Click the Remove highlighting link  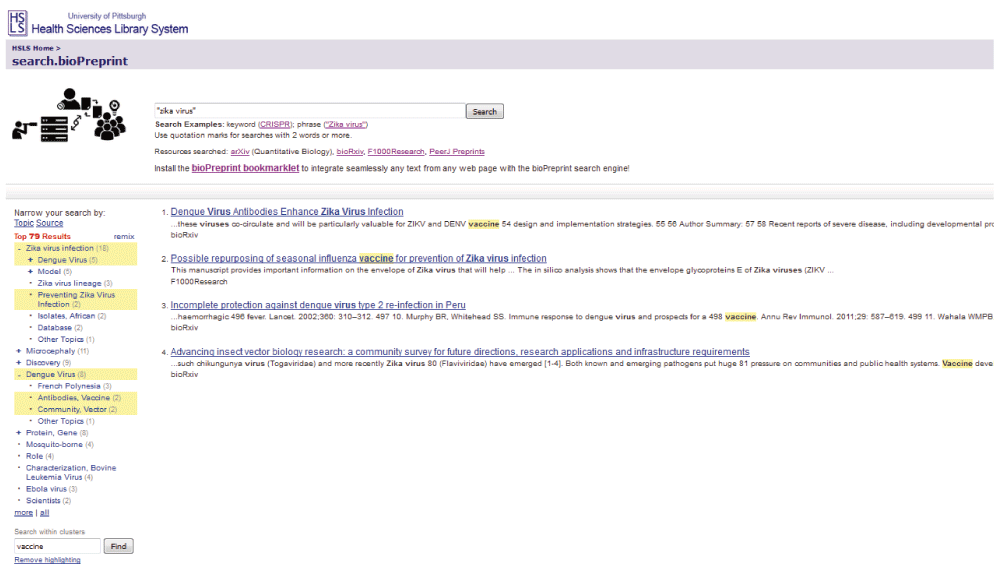(x=47, y=560)
